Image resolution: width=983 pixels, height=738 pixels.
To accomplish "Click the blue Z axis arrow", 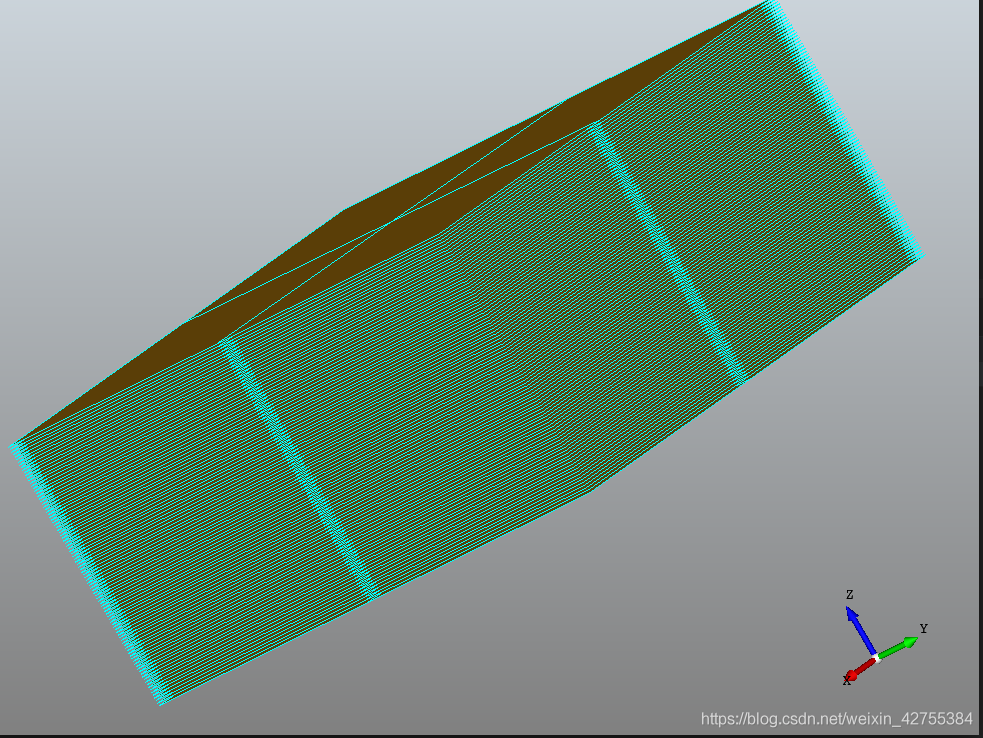I will click(861, 630).
